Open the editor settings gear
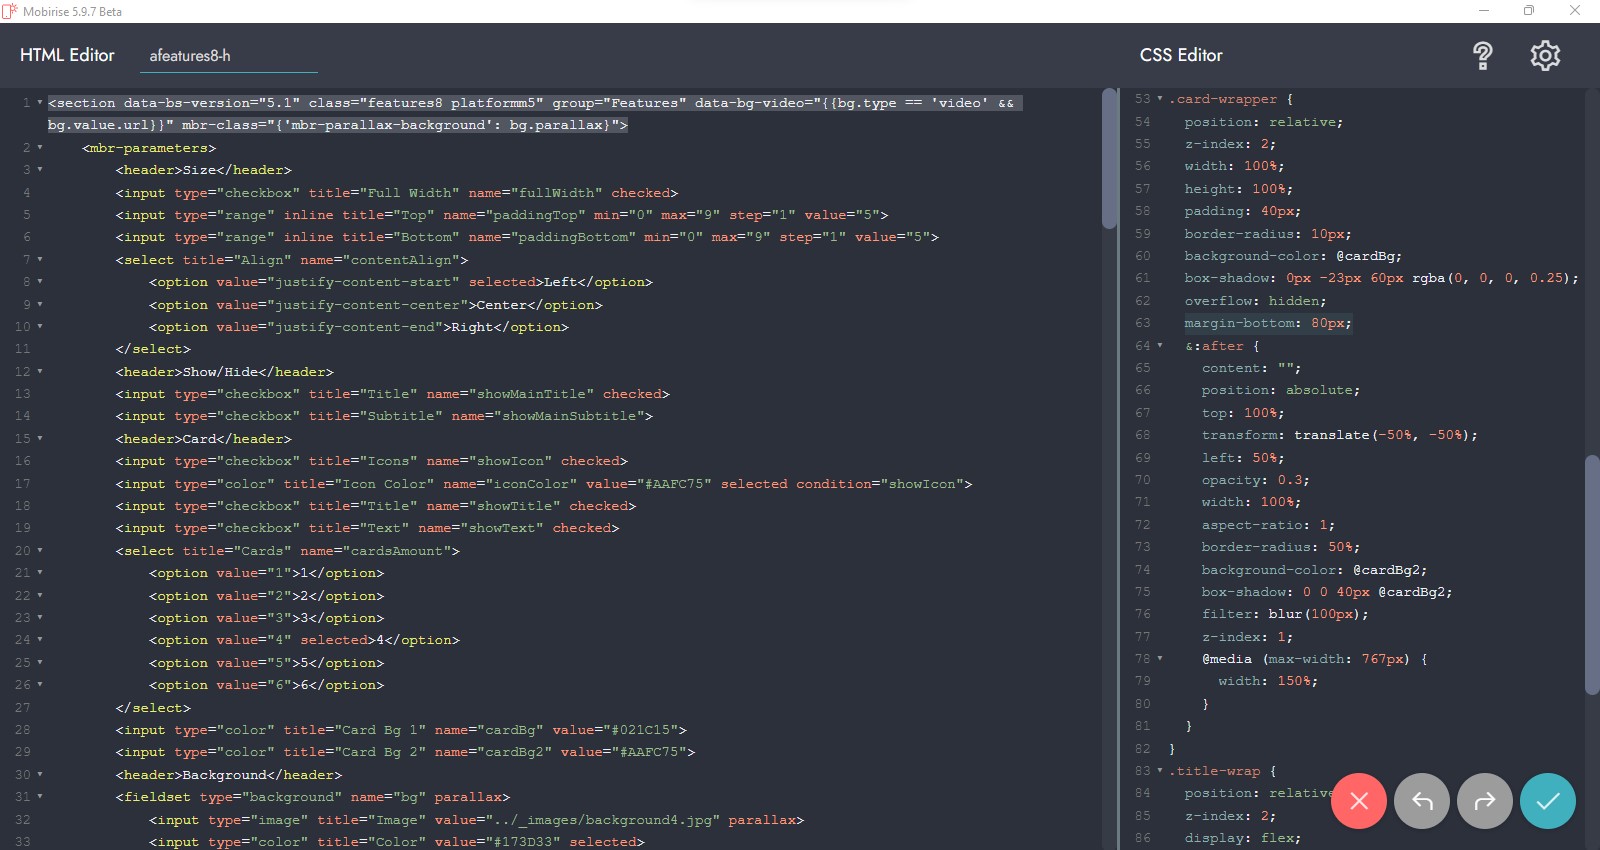This screenshot has height=850, width=1600. point(1545,56)
